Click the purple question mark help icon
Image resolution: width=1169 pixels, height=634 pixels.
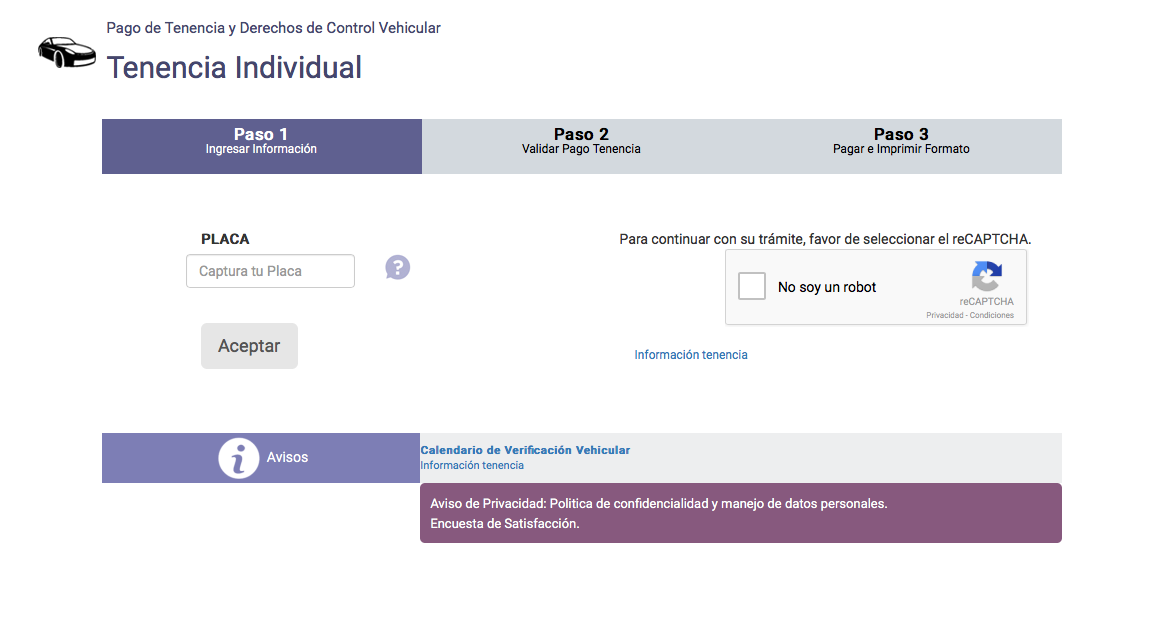398,268
